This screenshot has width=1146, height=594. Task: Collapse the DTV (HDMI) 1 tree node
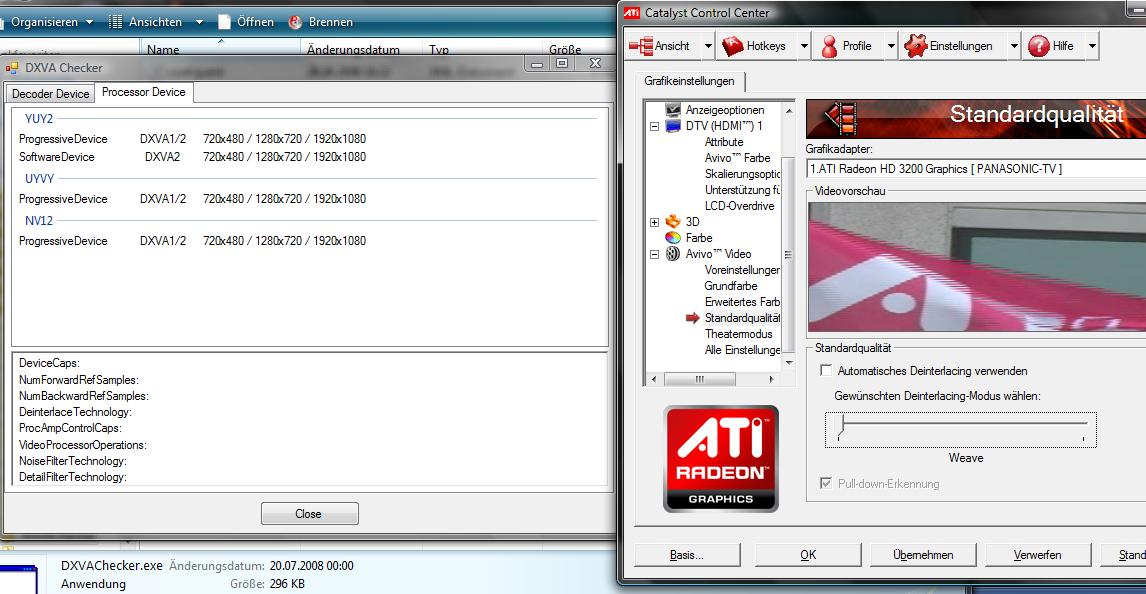point(655,127)
